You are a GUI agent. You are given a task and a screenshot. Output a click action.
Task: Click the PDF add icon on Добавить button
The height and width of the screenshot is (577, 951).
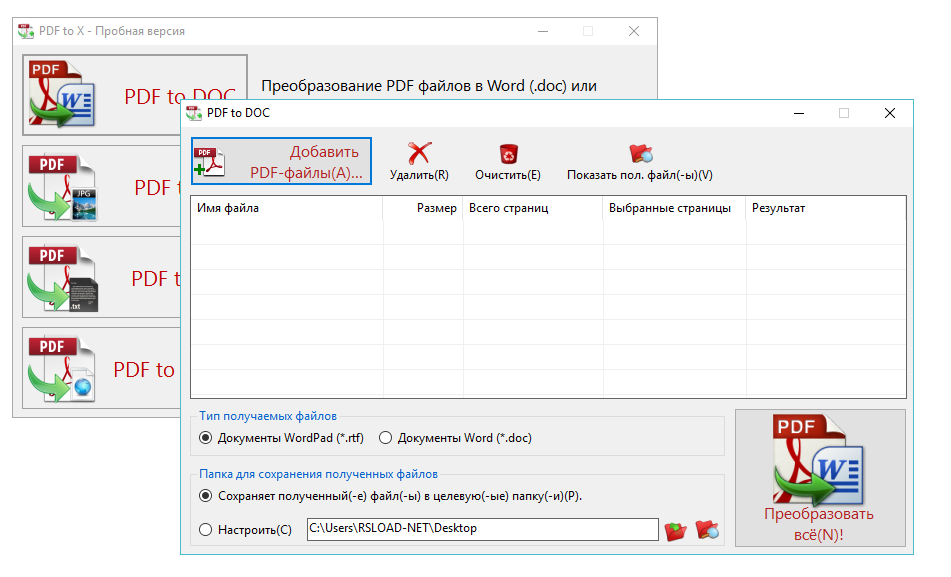click(209, 161)
